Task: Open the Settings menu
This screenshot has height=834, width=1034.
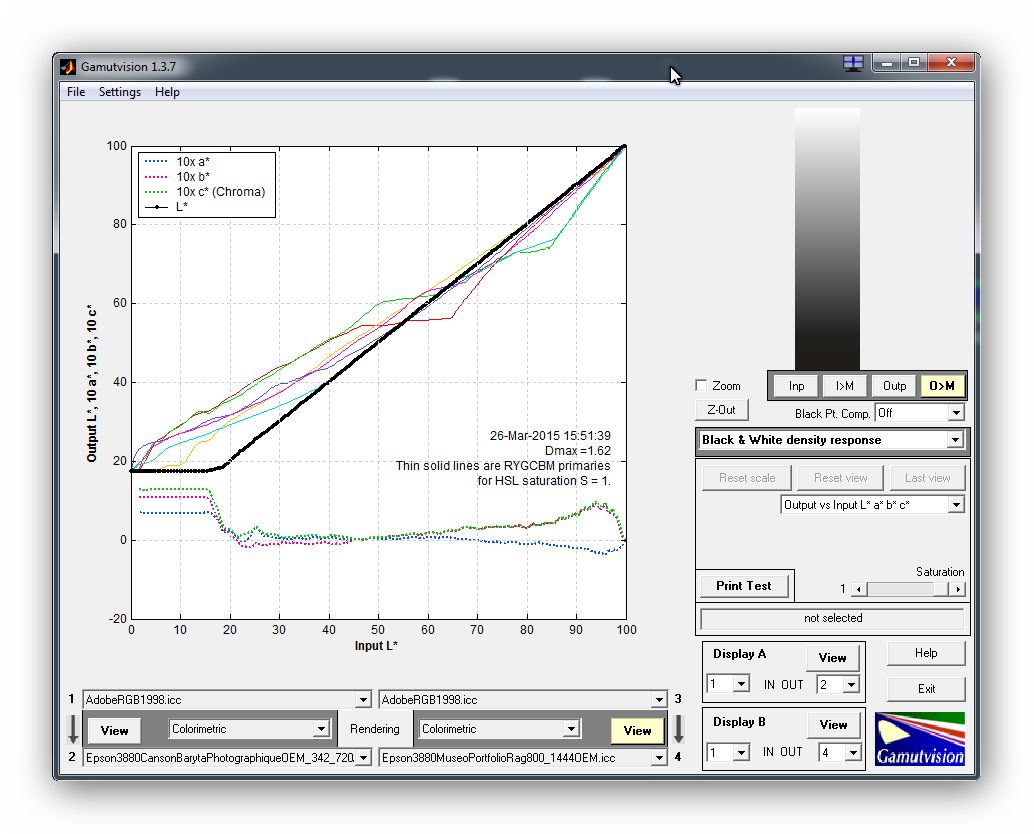Action: click(120, 92)
